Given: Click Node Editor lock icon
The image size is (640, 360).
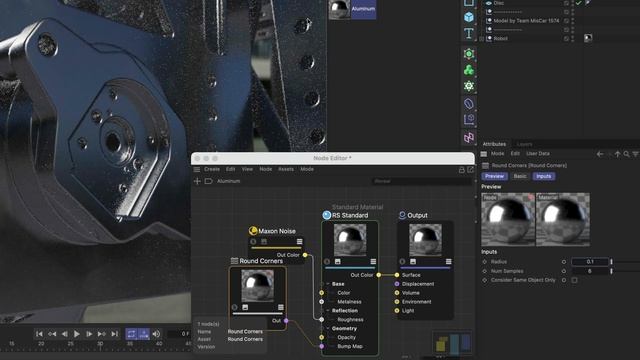Looking at the screenshot, I should click(462, 169).
